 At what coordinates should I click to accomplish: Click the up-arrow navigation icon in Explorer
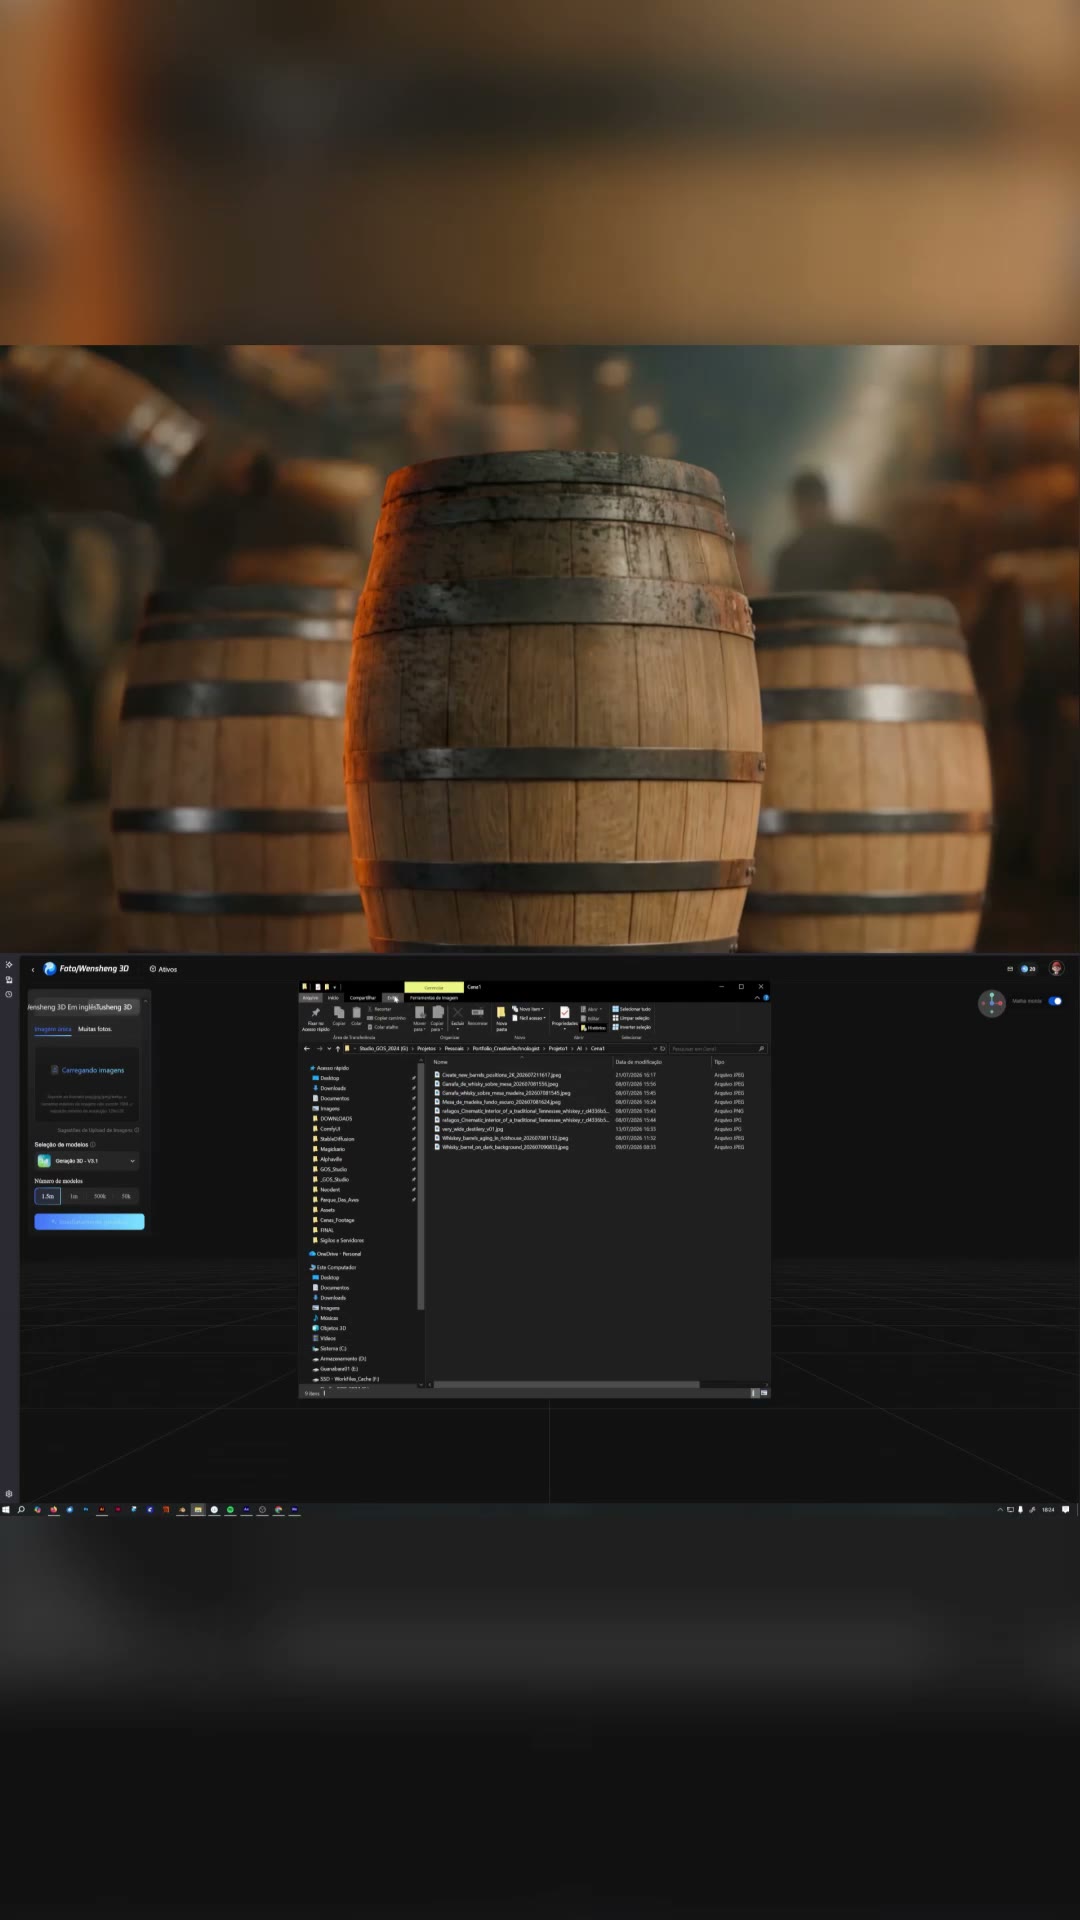(337, 1048)
